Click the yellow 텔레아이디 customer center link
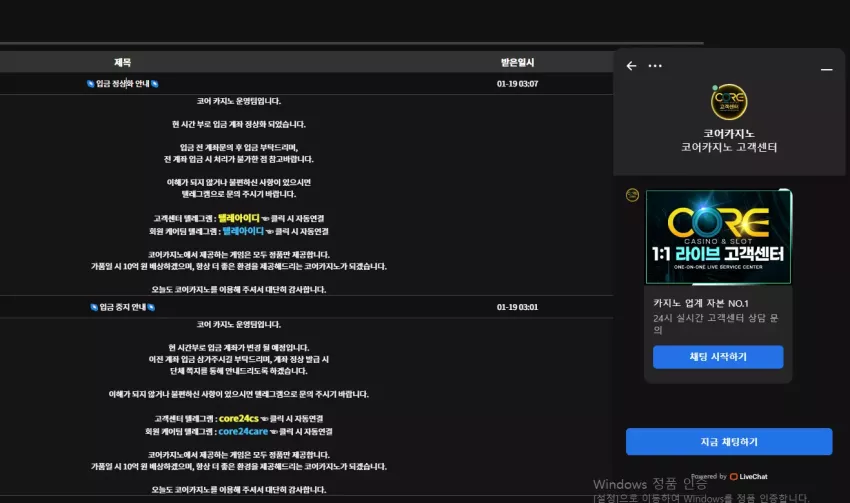This screenshot has height=503, width=850. pos(239,218)
